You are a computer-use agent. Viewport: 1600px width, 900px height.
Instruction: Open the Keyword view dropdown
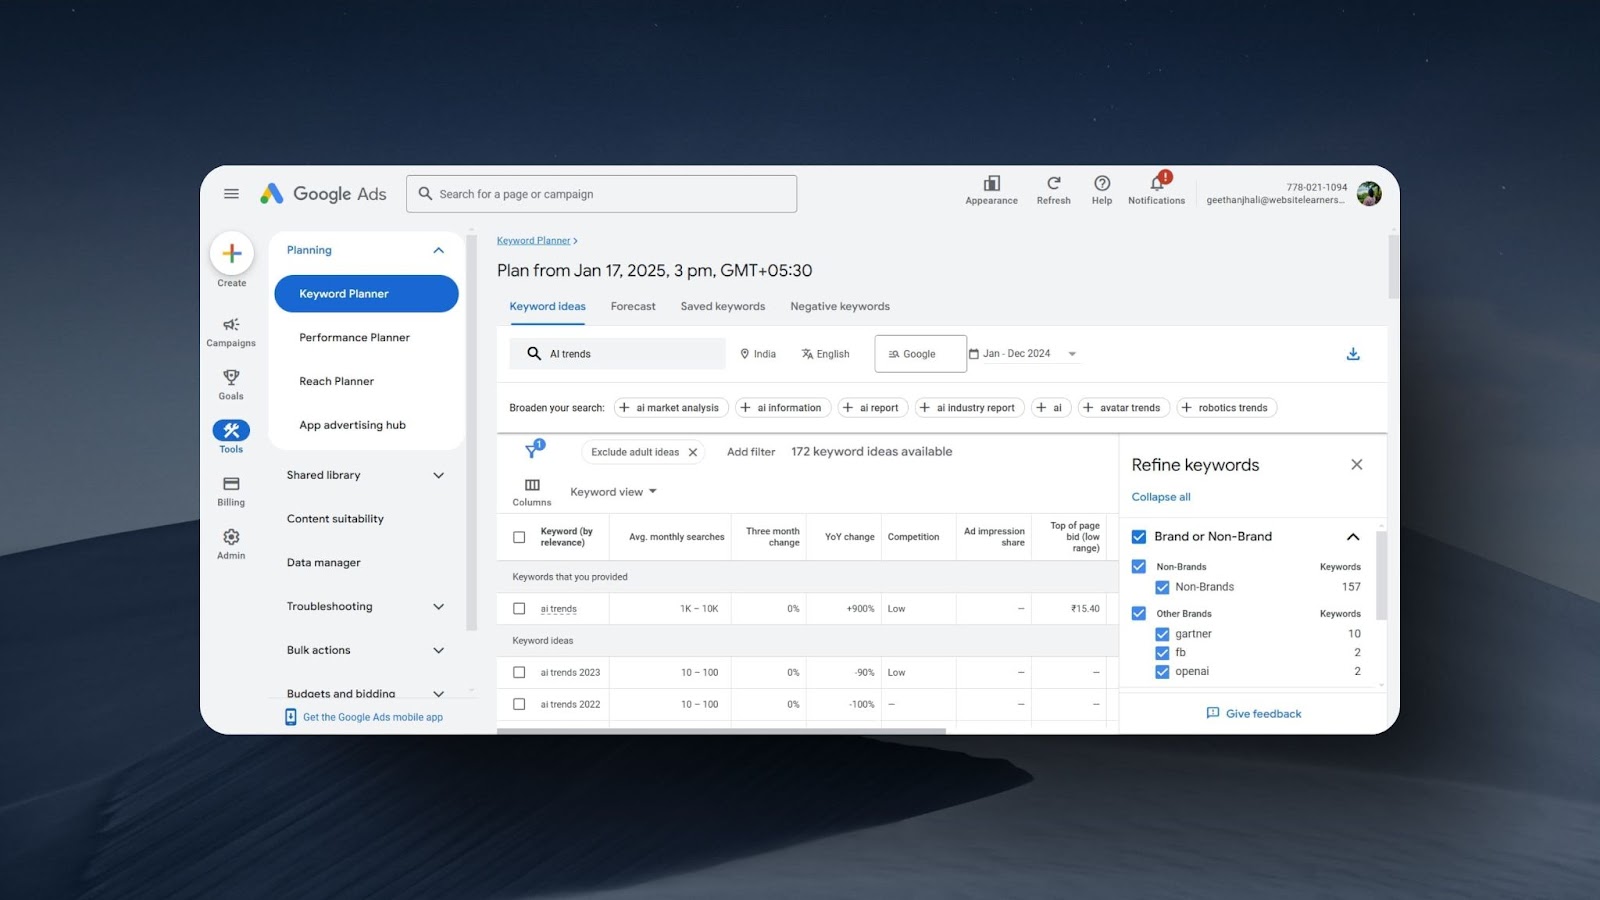point(613,492)
